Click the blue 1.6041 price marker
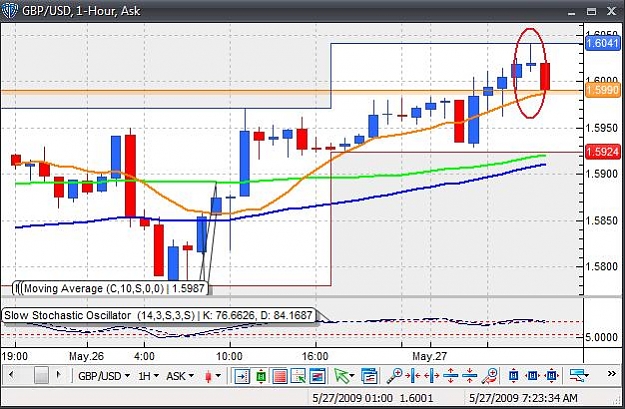Screen dimensions: 625x409 [602, 43]
